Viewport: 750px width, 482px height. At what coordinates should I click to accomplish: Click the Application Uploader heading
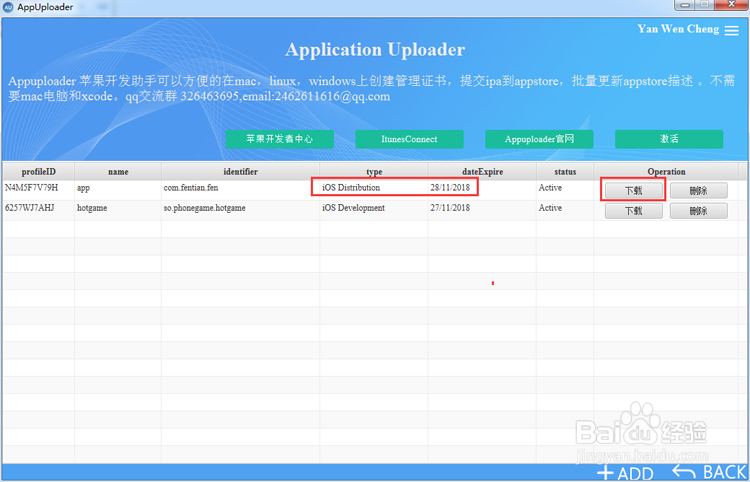point(375,50)
